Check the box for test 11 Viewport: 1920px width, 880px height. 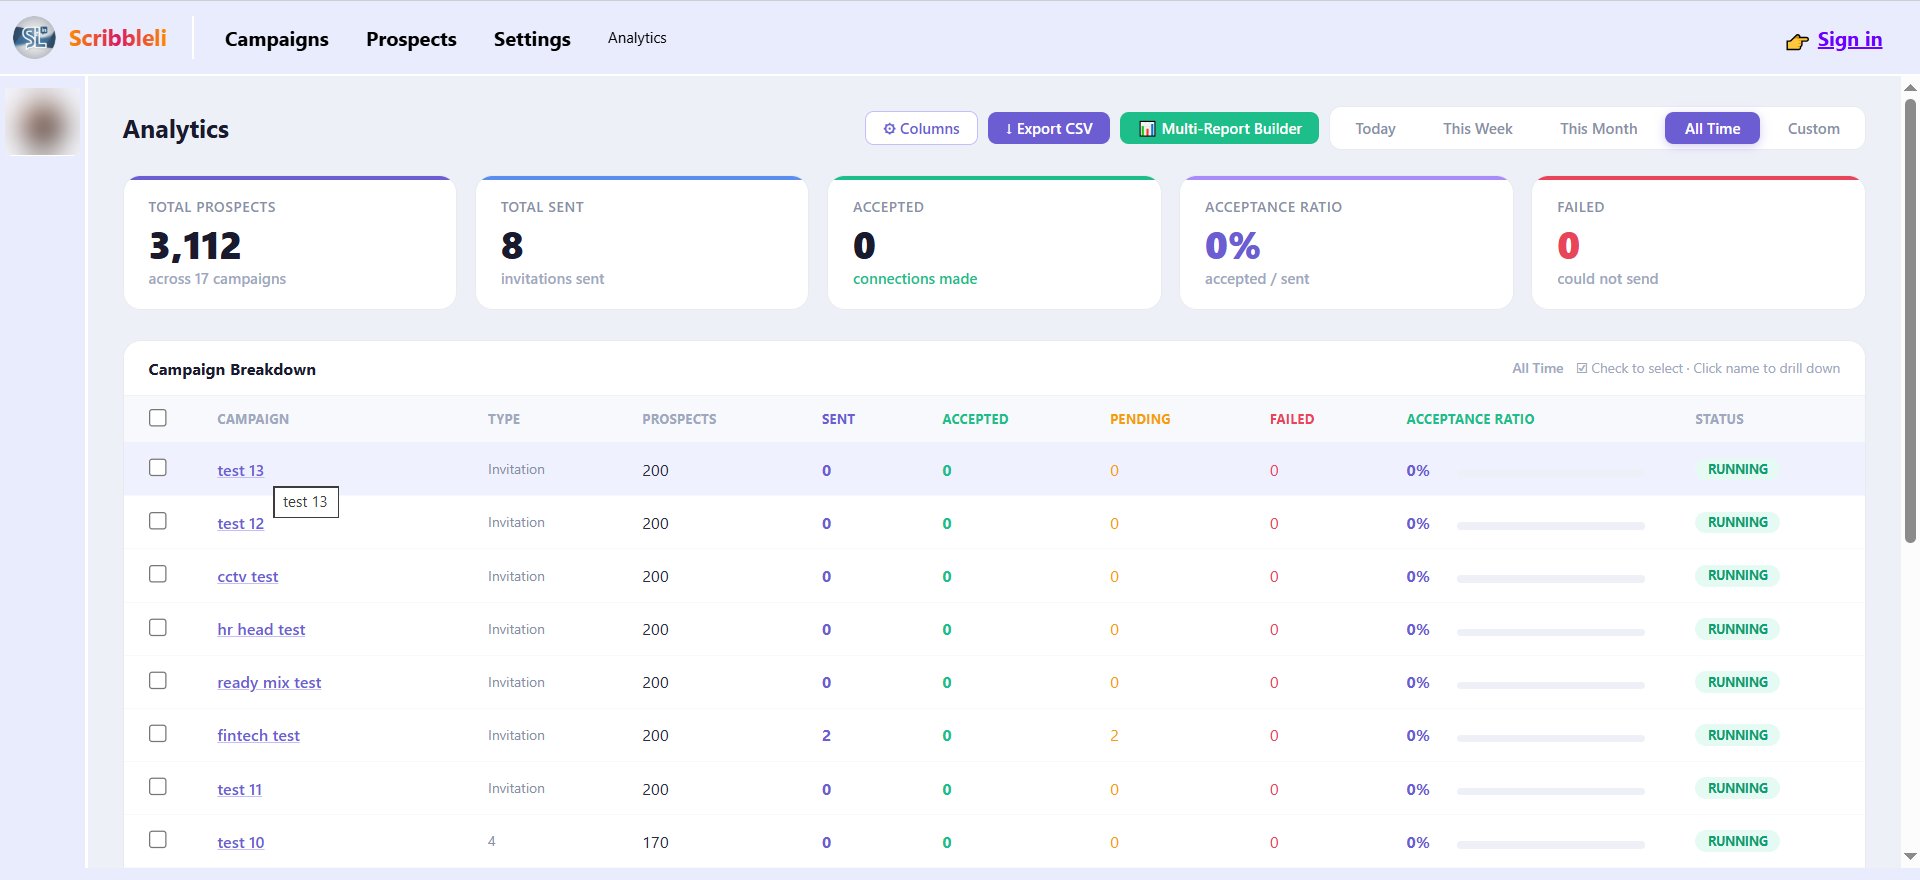[x=158, y=787]
